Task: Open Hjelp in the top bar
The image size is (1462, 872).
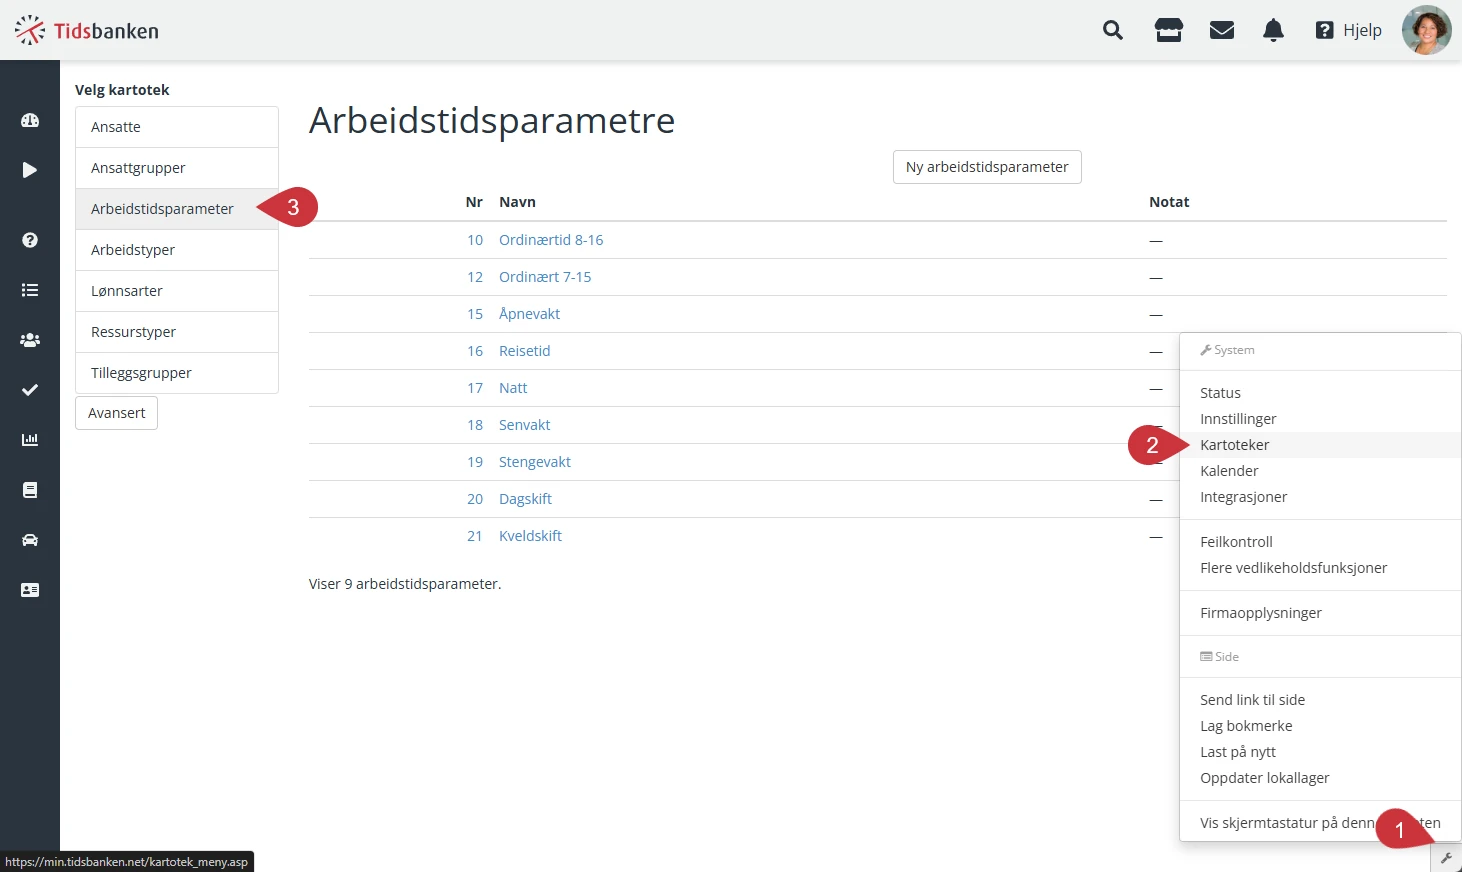Action: pyautogui.click(x=1349, y=30)
